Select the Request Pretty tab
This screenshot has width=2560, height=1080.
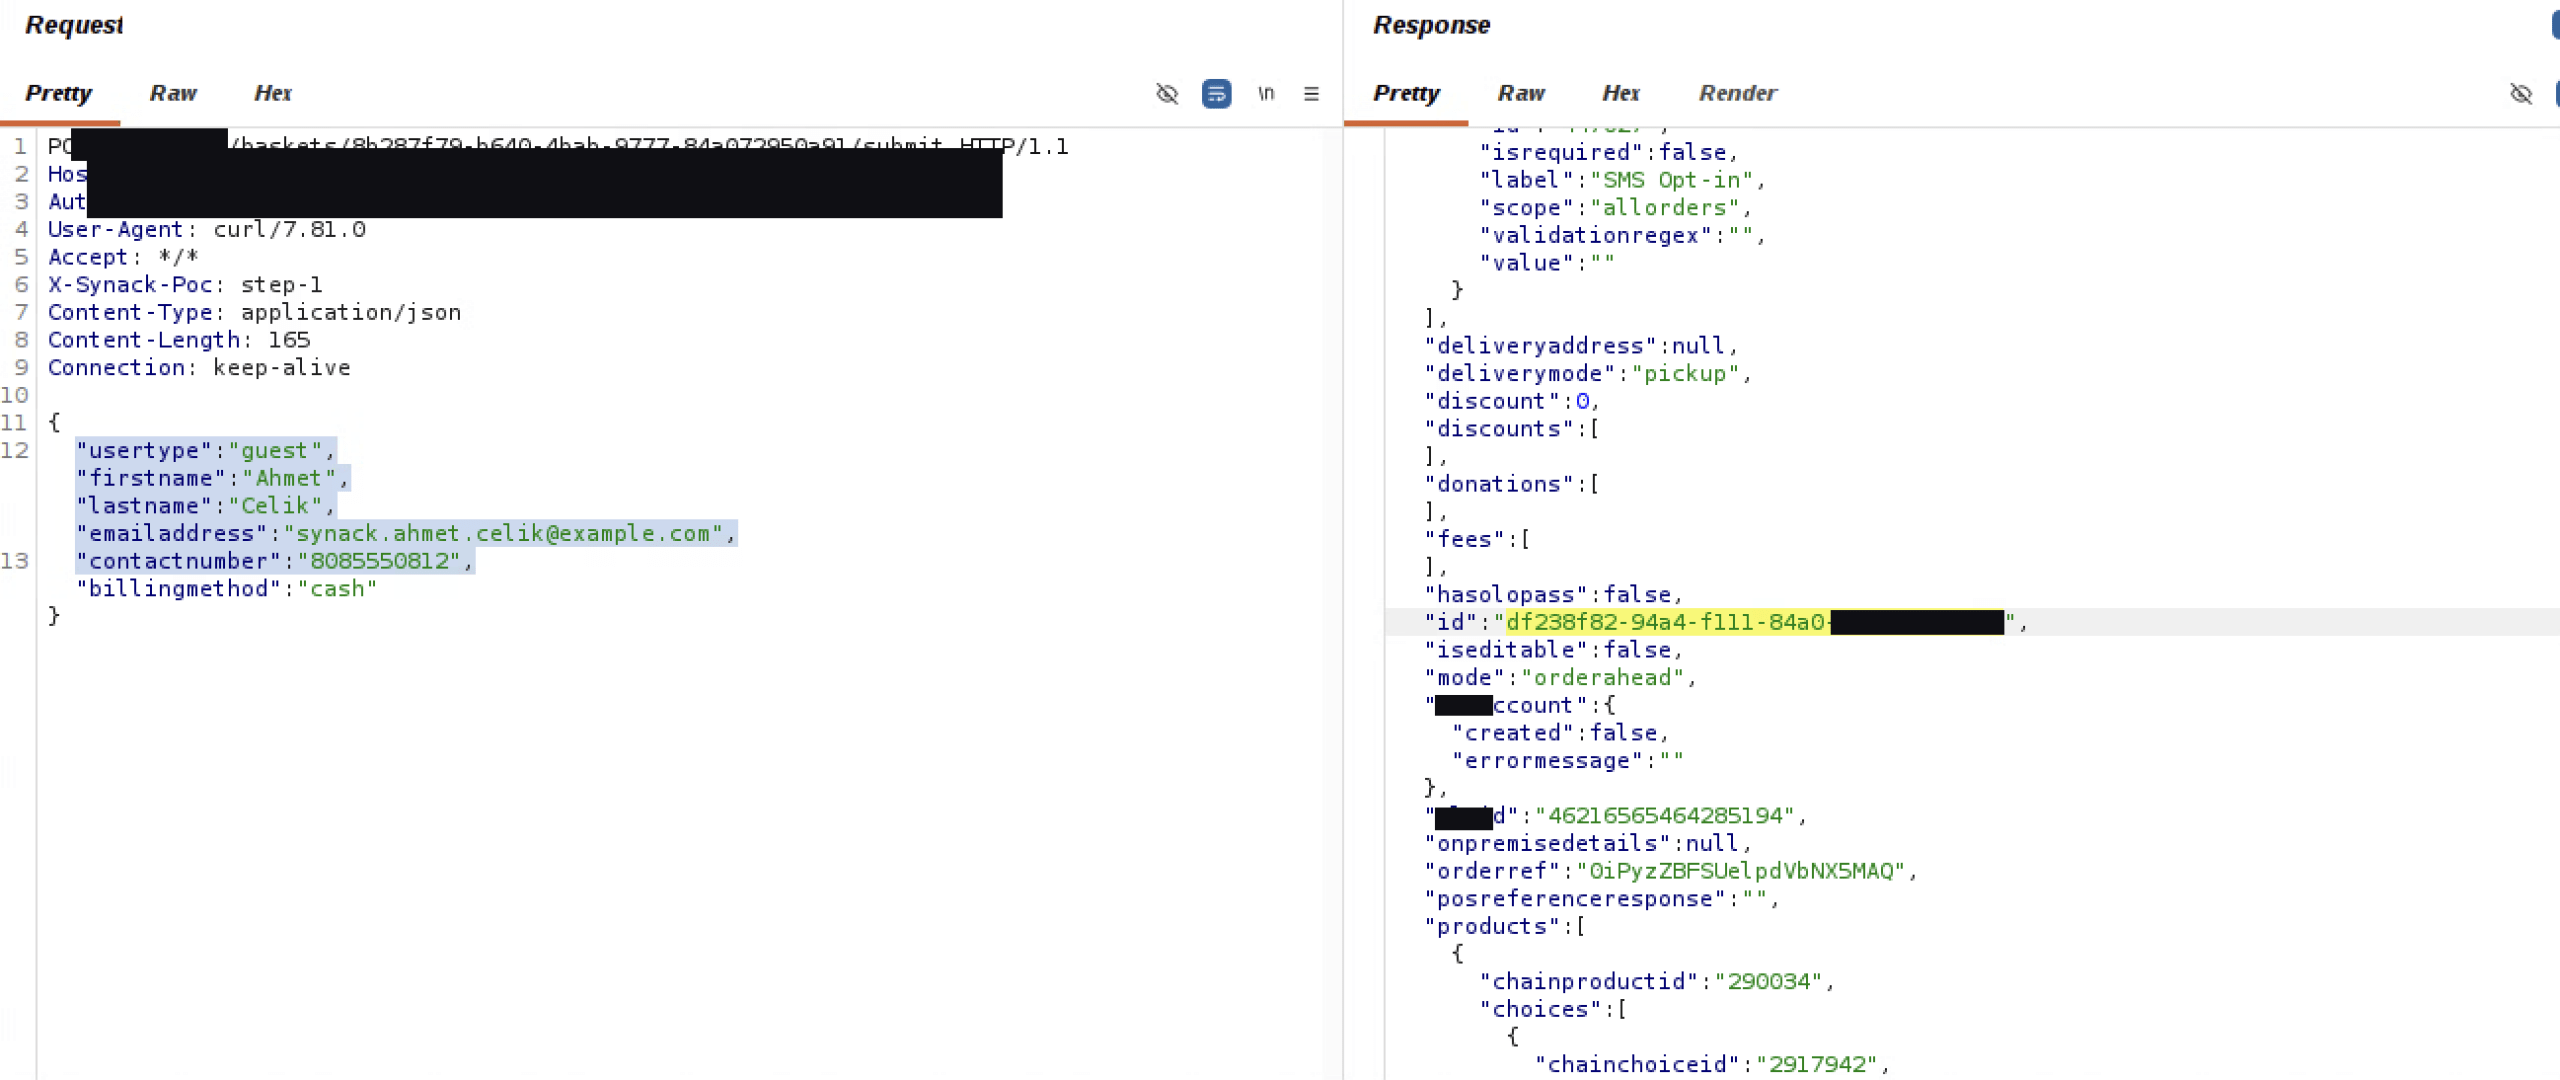[x=58, y=93]
